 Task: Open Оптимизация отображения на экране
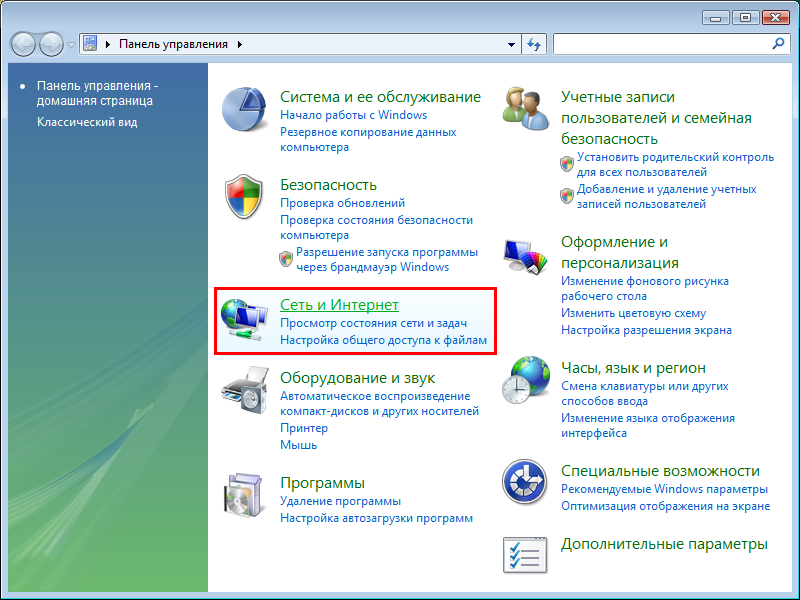click(x=666, y=506)
